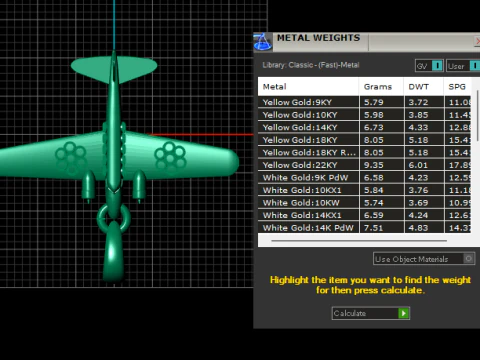Screen dimensions: 480x360
Task: Click the 4.83 DWT value
Action: 418,228
